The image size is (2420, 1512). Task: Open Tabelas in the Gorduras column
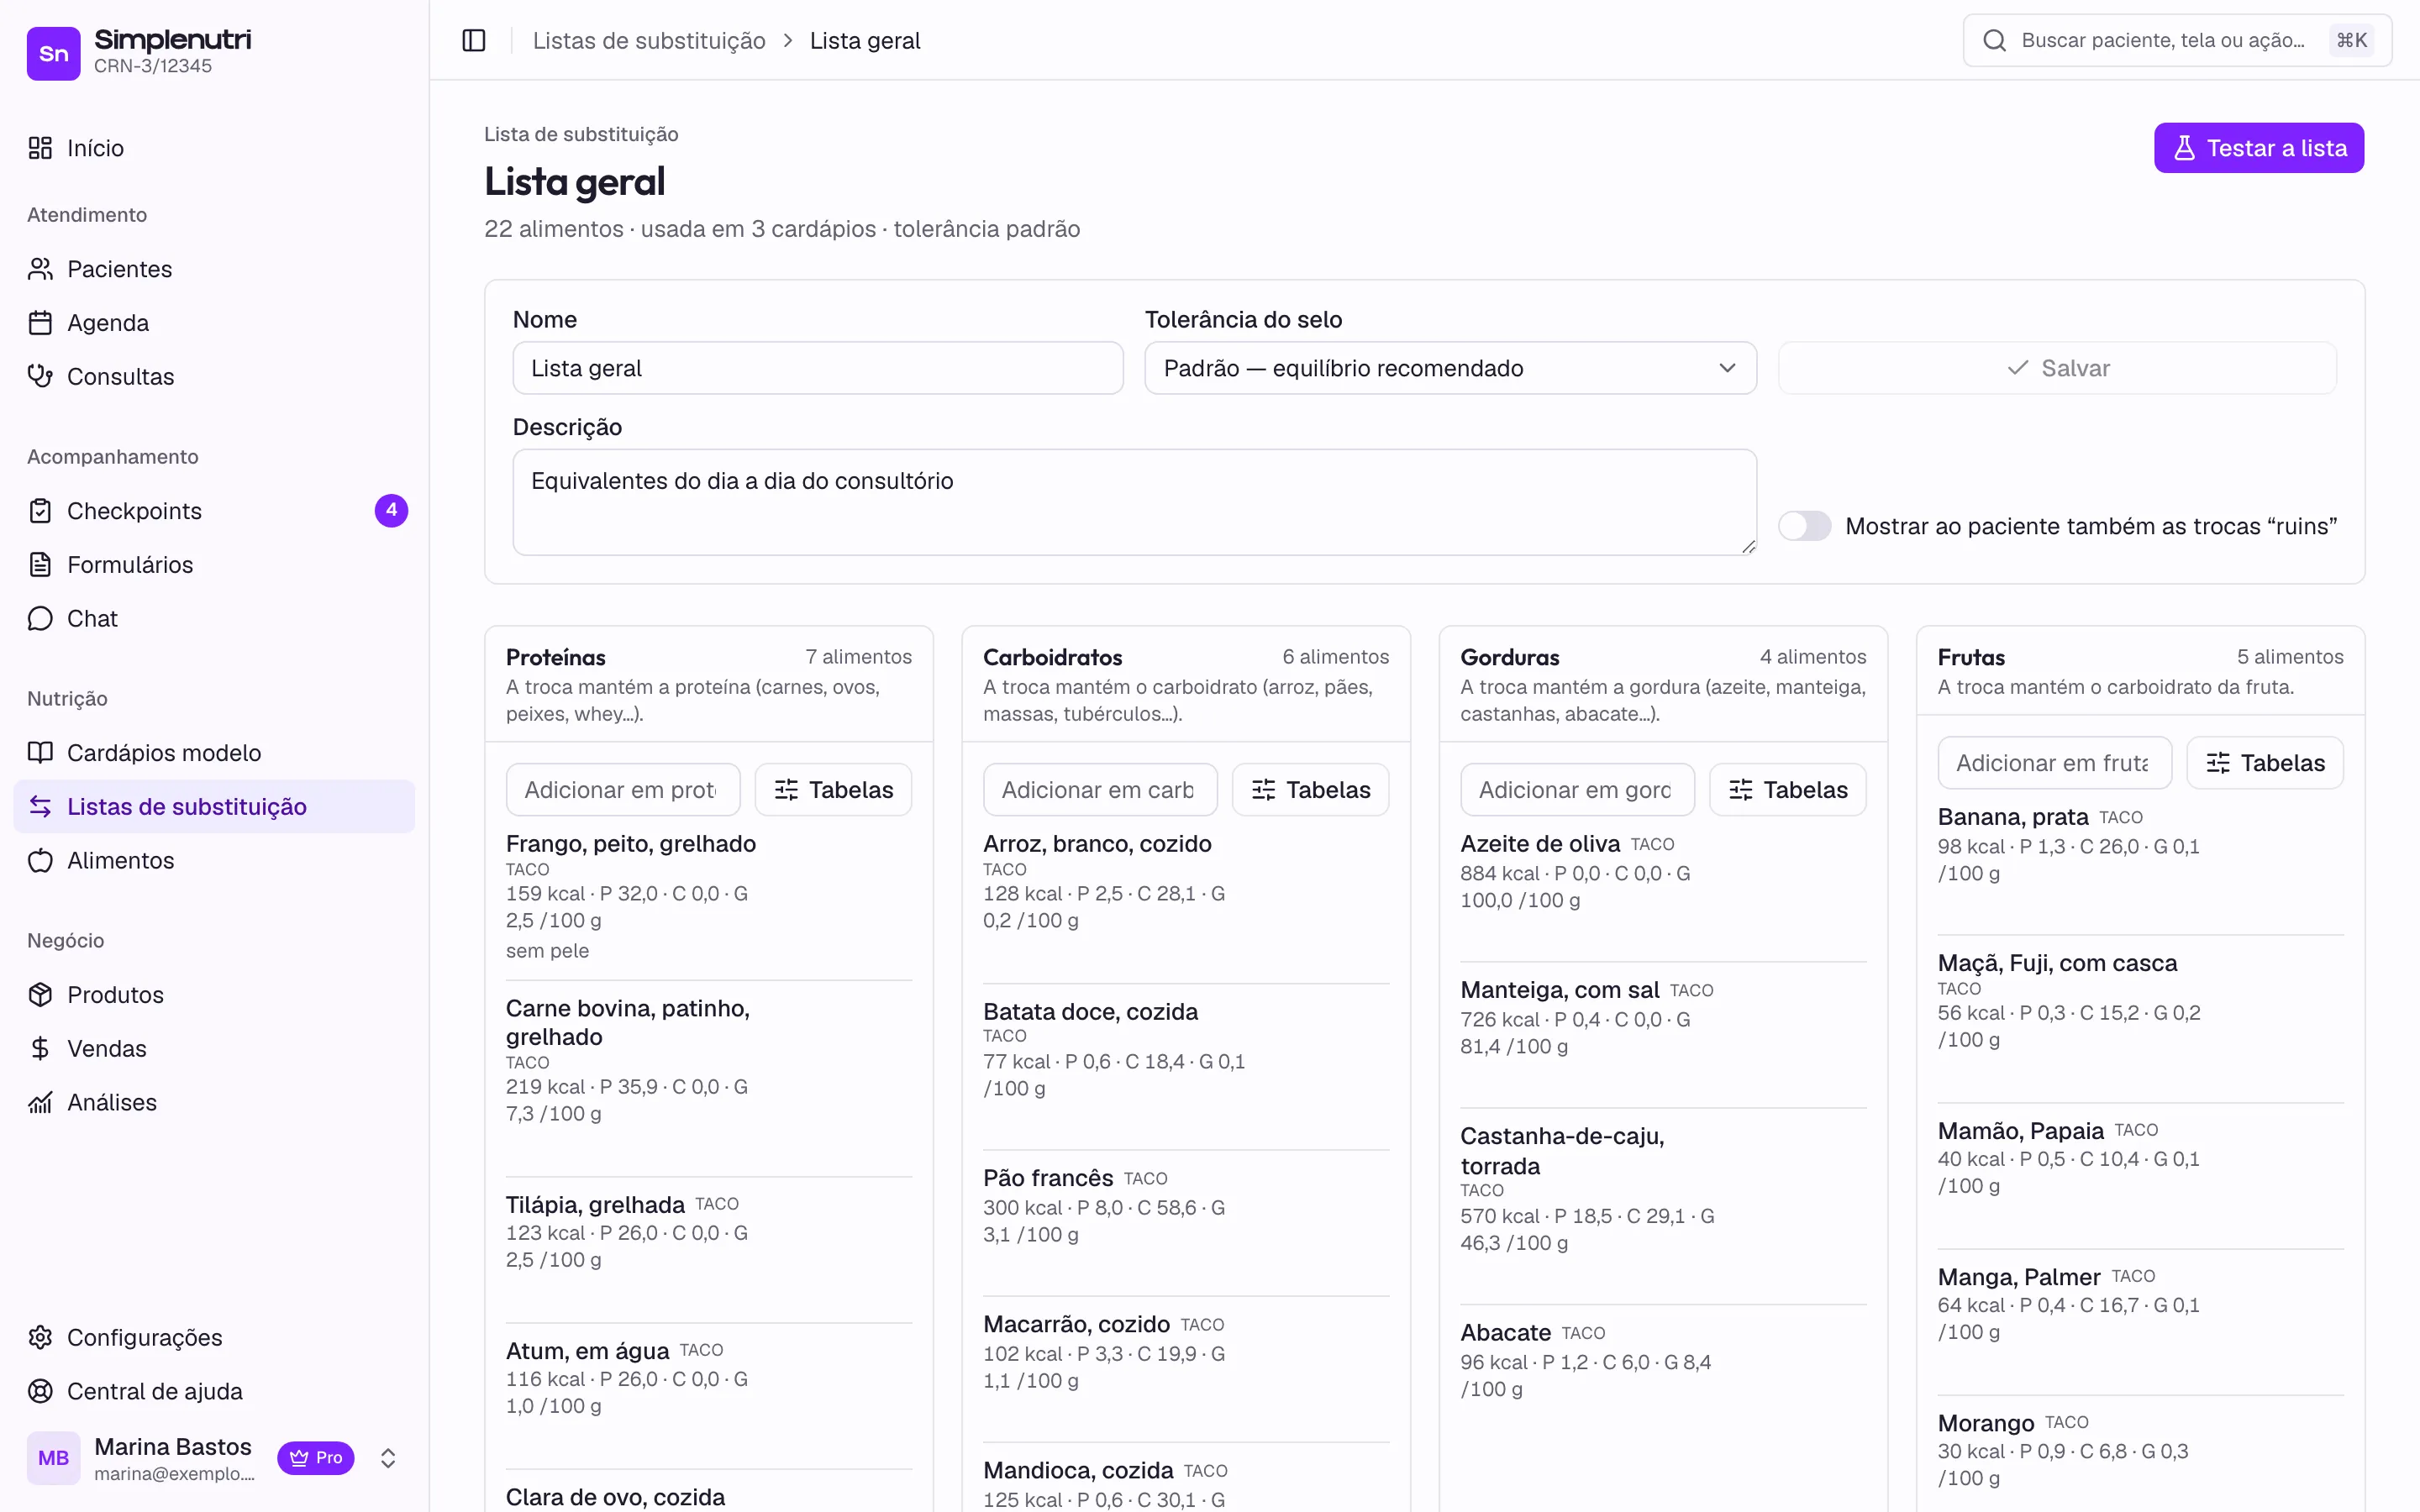(1787, 790)
